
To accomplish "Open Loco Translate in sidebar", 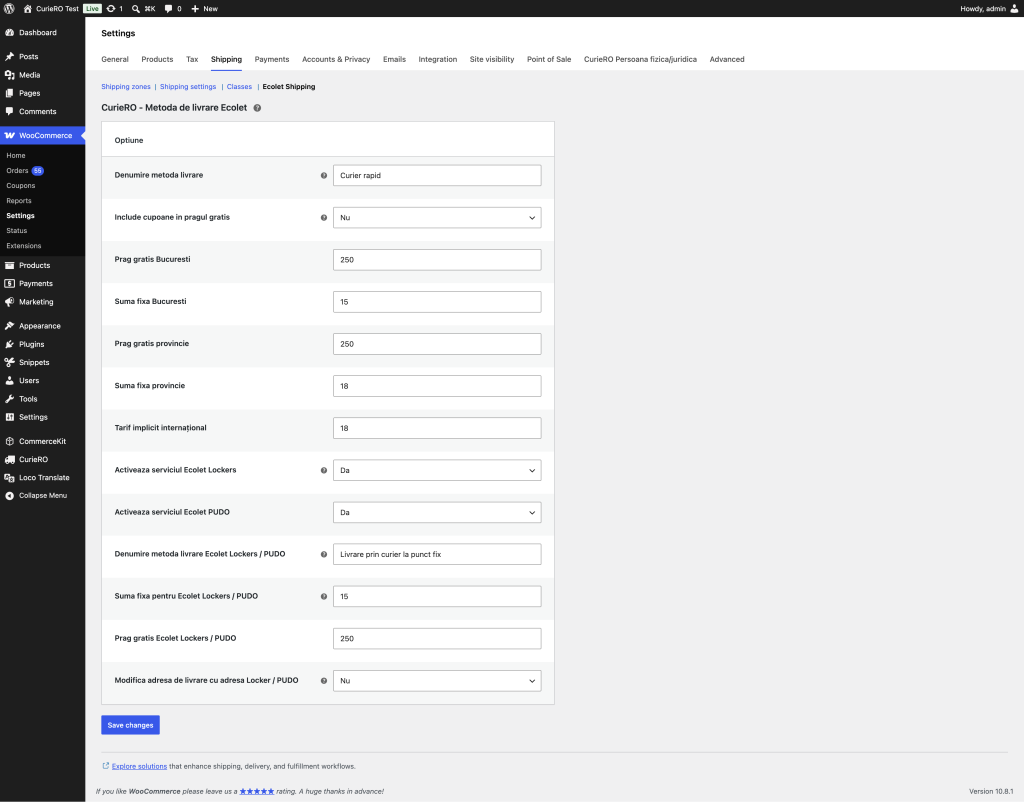I will point(42,478).
